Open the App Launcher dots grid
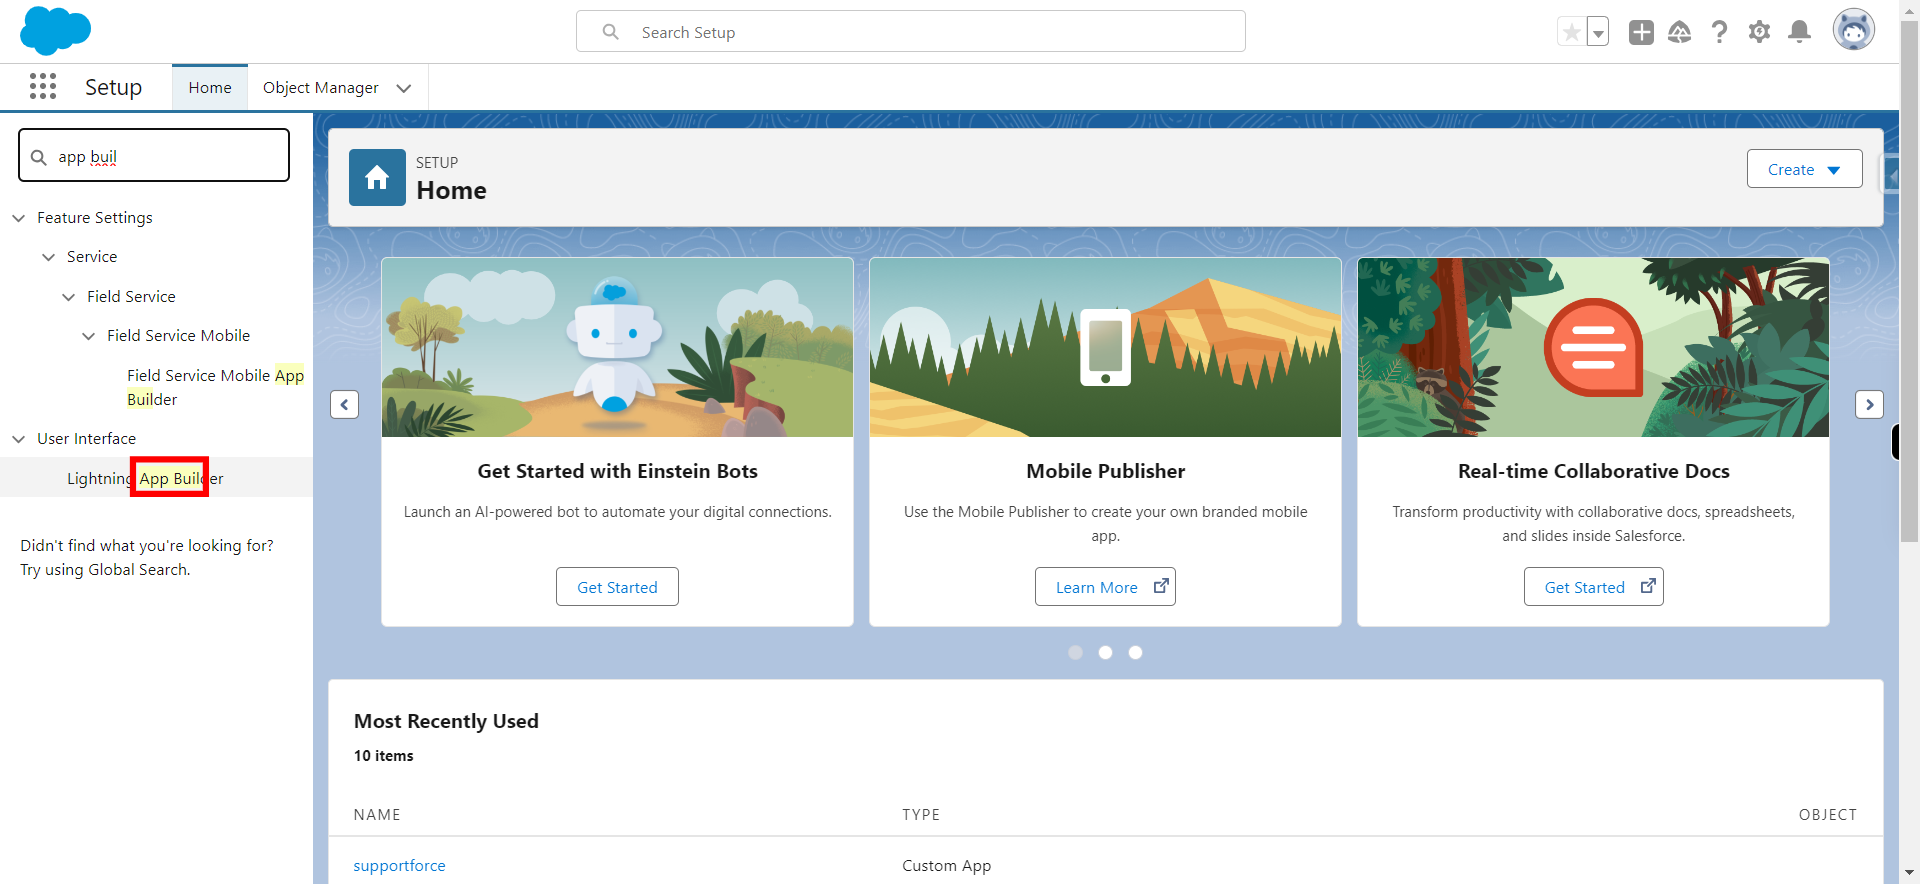This screenshot has width=1920, height=884. point(43,87)
